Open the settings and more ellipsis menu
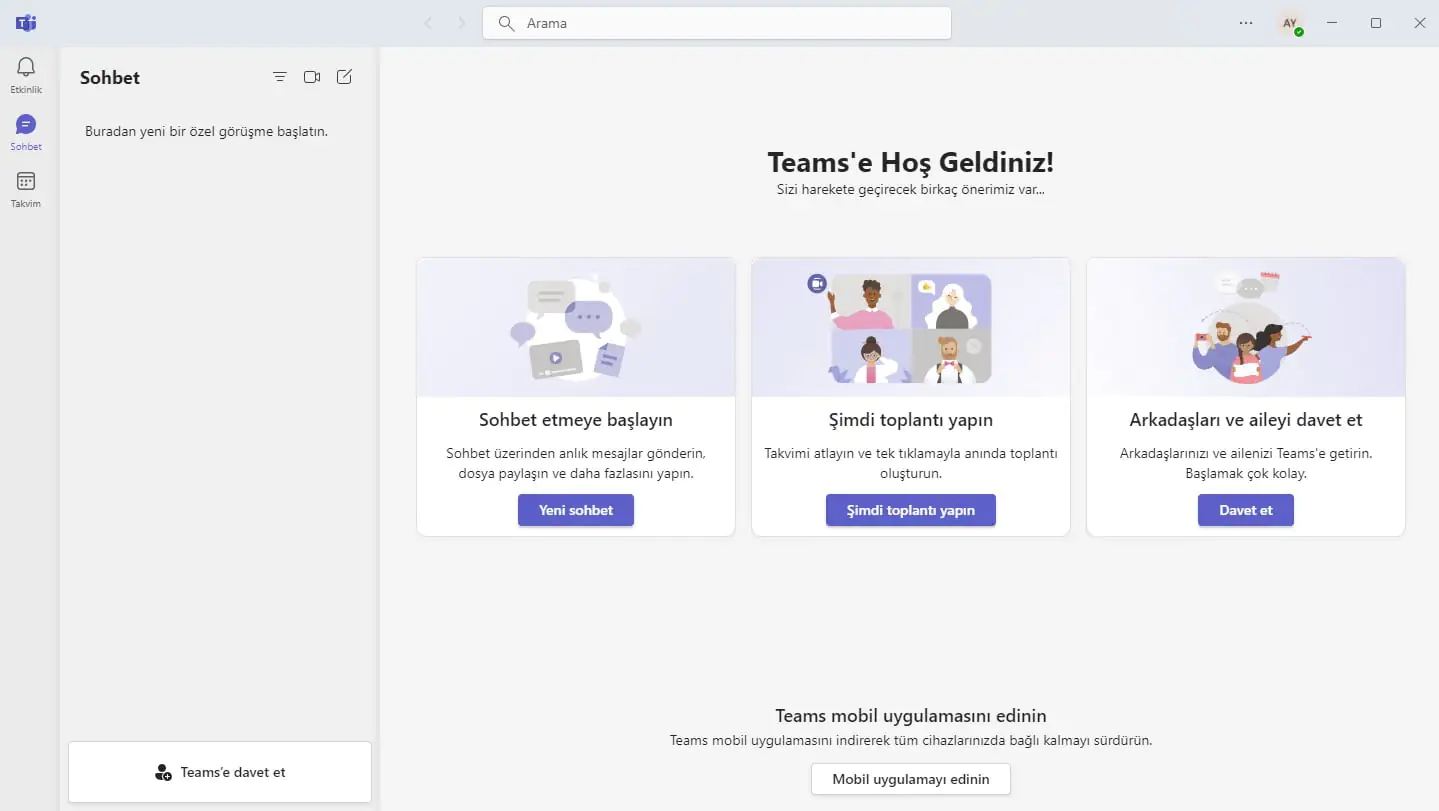 [x=1246, y=23]
